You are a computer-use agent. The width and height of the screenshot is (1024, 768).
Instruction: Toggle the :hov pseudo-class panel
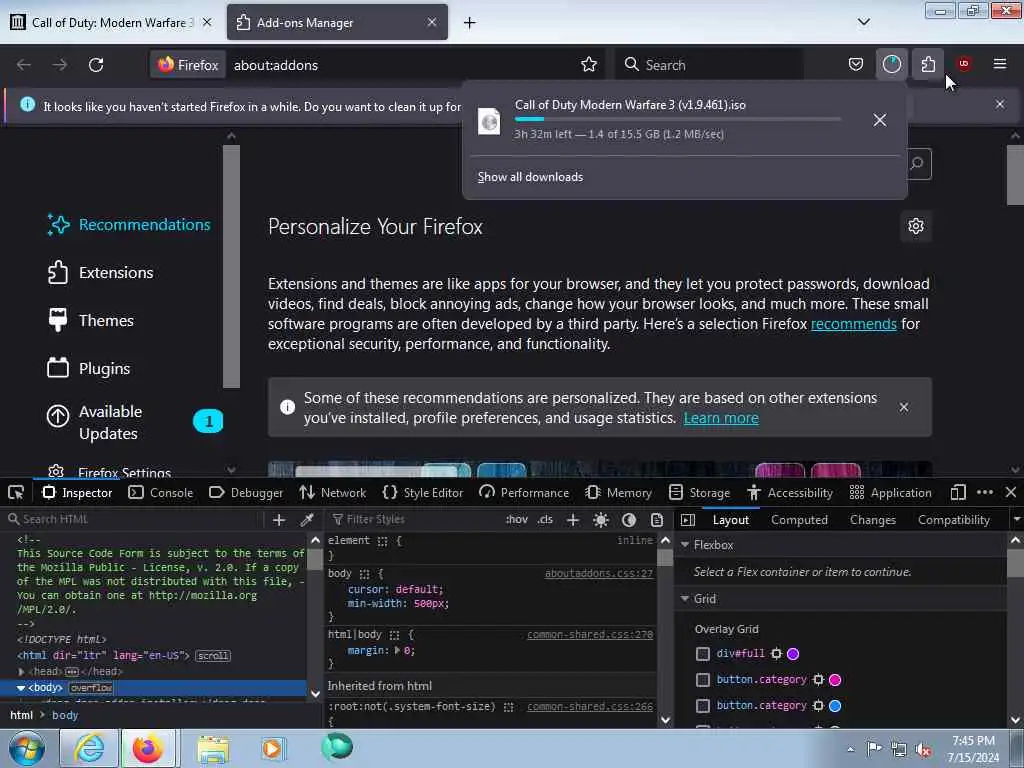pos(516,520)
